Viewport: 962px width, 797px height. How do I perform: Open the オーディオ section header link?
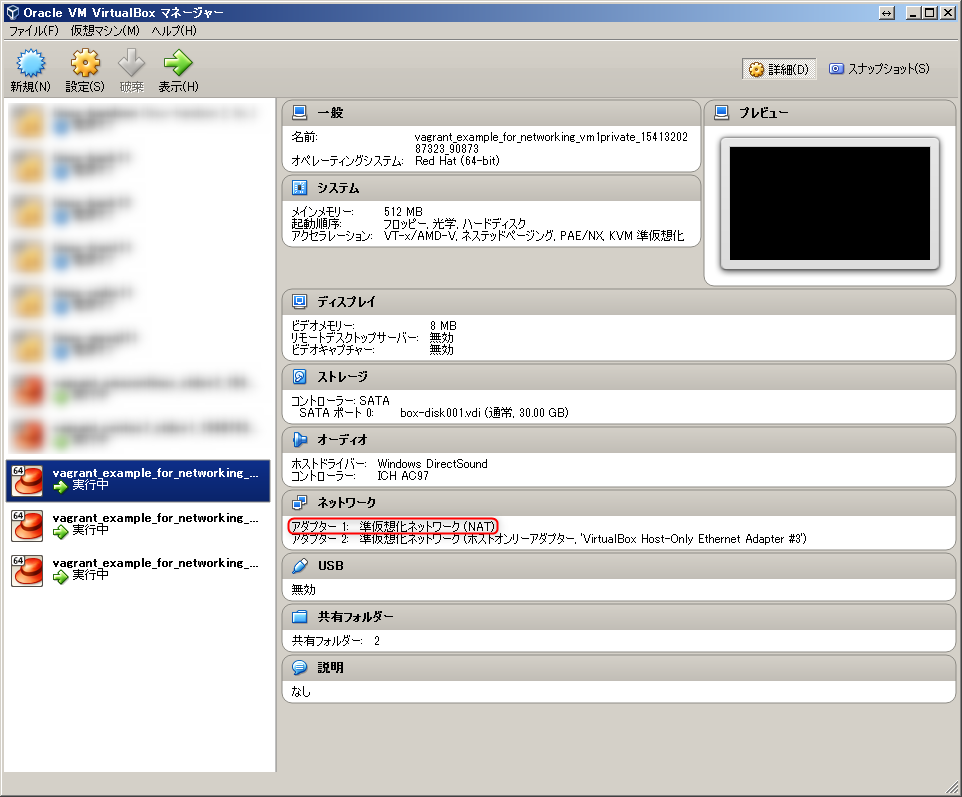pyautogui.click(x=342, y=440)
